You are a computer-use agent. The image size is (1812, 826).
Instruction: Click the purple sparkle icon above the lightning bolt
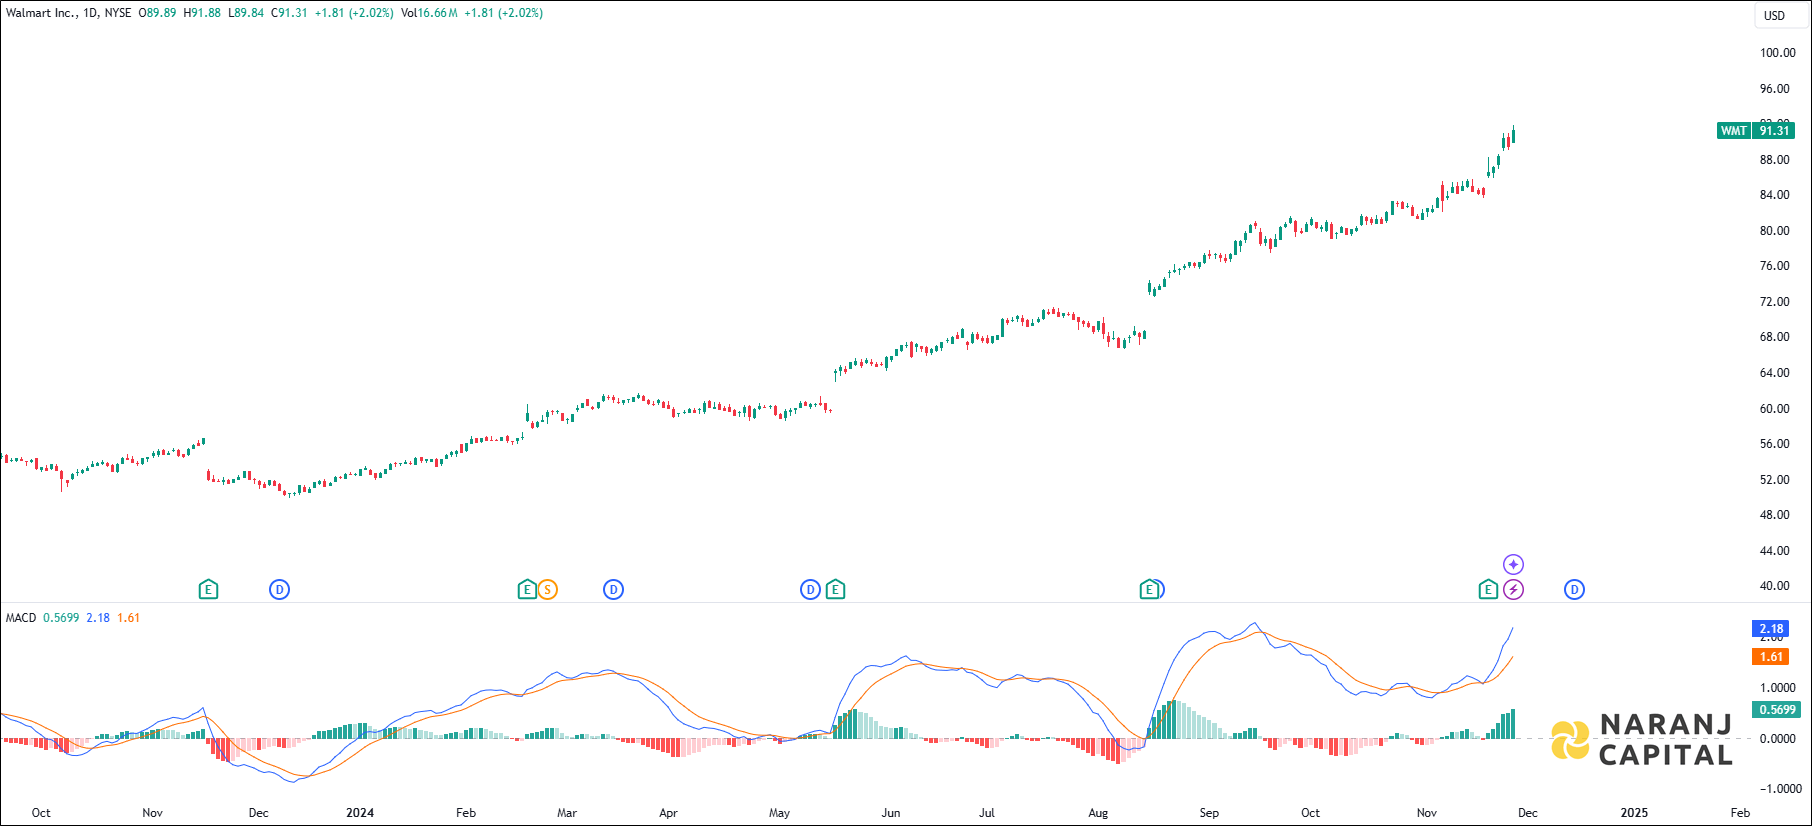coord(1514,565)
